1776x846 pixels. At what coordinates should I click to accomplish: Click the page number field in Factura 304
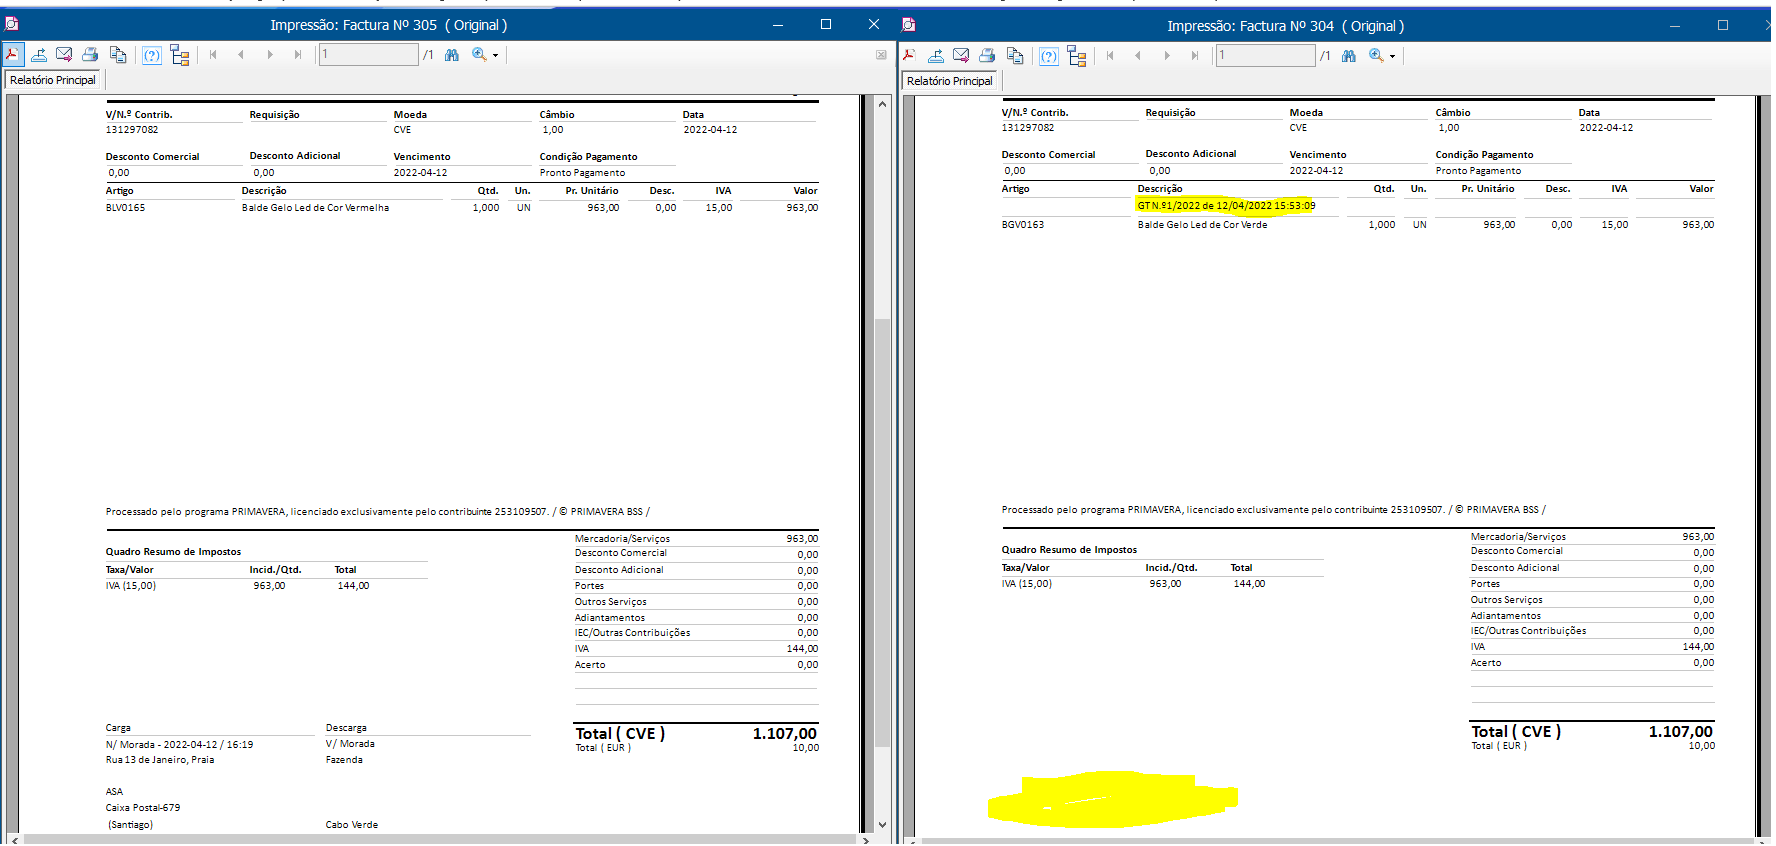click(1265, 56)
